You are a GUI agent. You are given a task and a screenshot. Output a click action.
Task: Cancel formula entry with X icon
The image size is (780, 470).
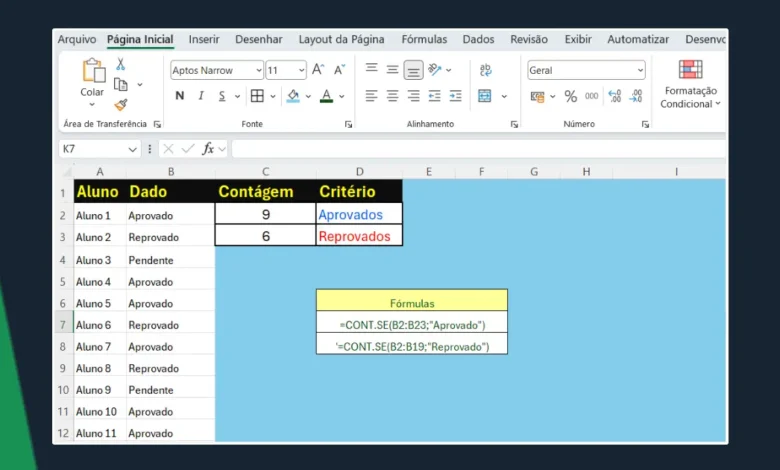pyautogui.click(x=168, y=148)
